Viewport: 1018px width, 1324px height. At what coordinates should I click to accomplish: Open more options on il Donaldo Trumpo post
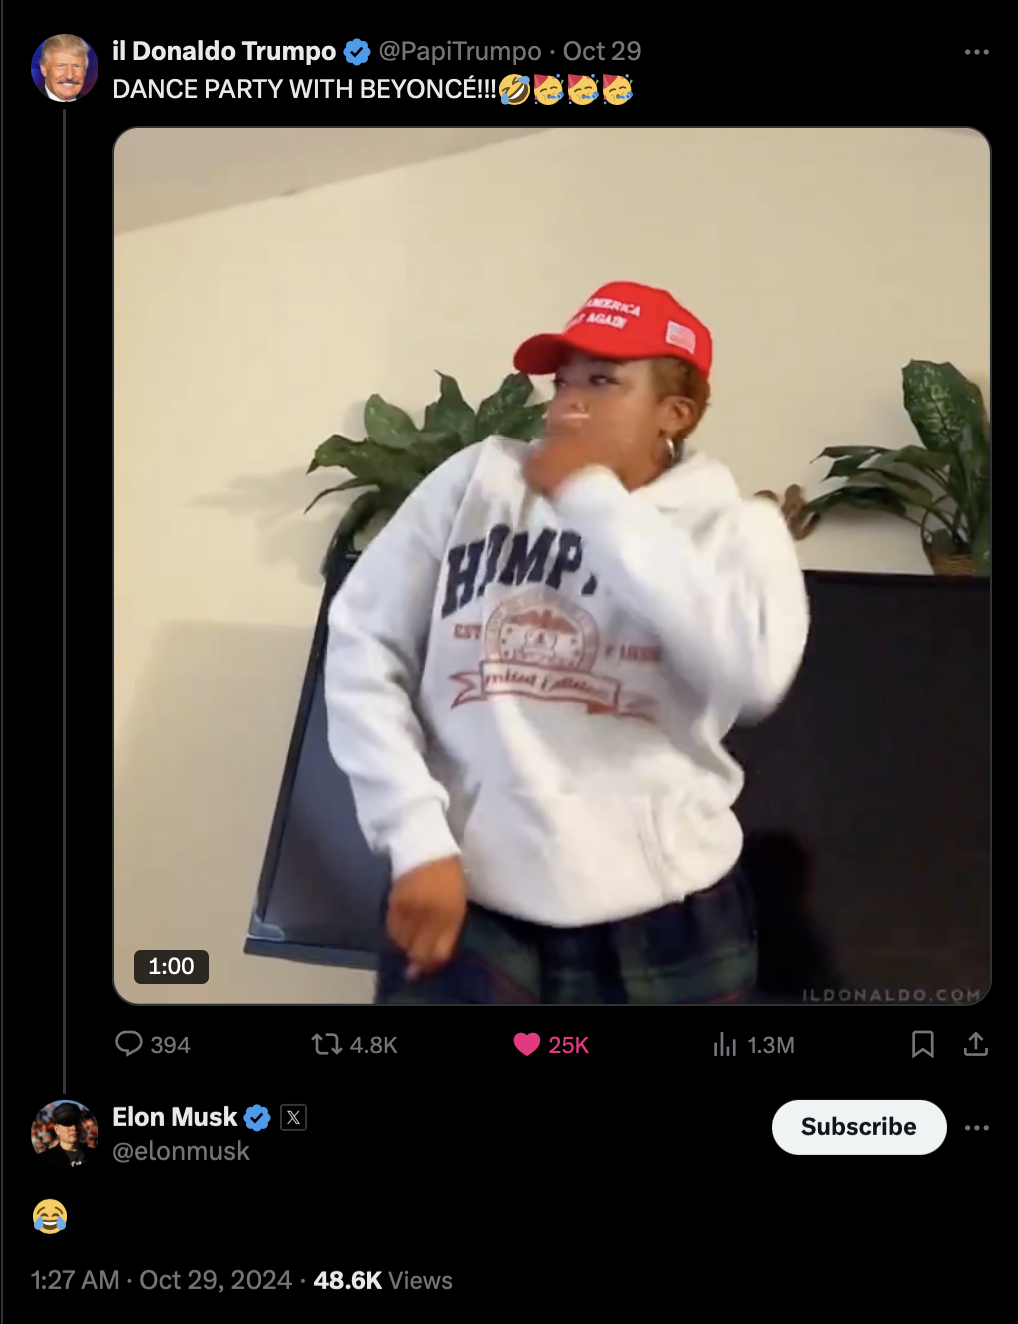coord(976,52)
